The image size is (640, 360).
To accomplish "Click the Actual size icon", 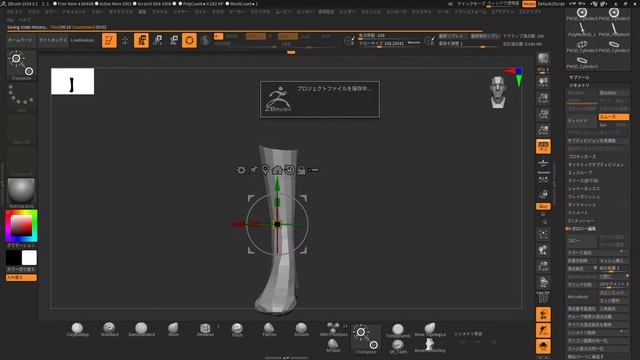I will pos(543,114).
